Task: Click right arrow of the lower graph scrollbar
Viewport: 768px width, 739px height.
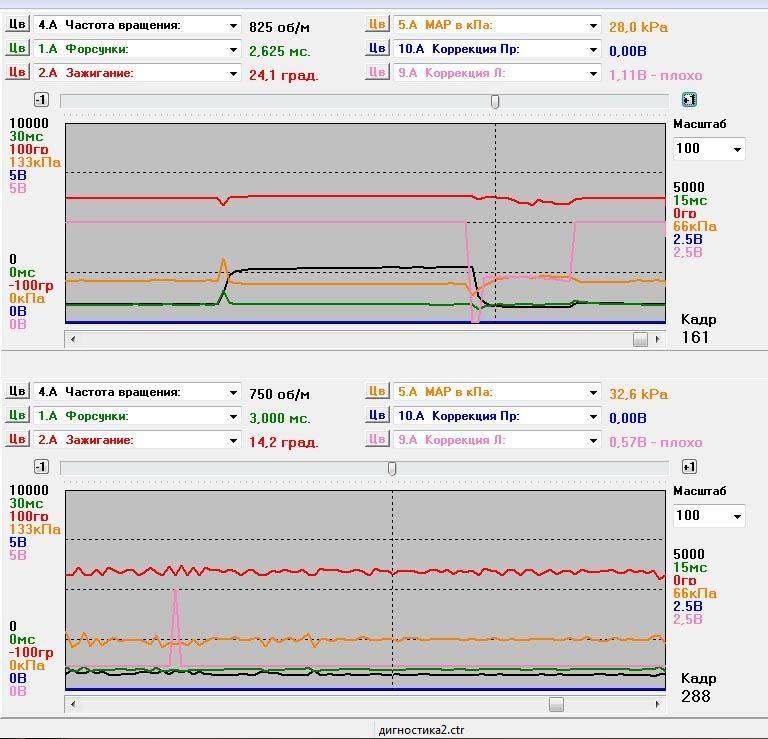Action: (657, 705)
